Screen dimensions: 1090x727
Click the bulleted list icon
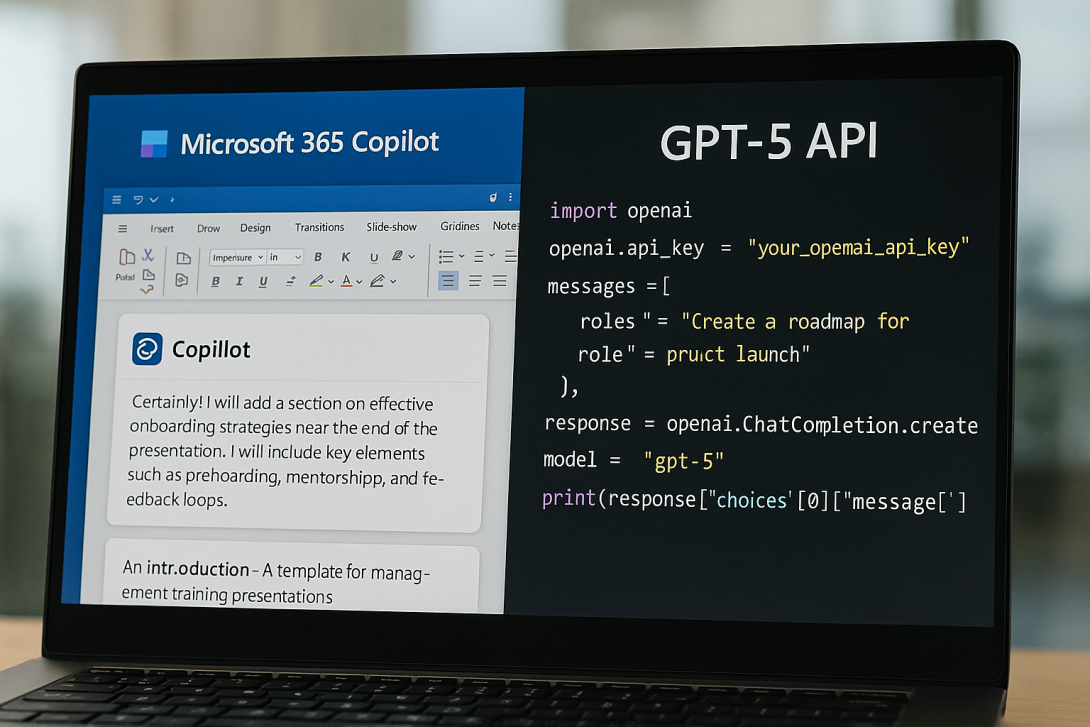tap(446, 256)
